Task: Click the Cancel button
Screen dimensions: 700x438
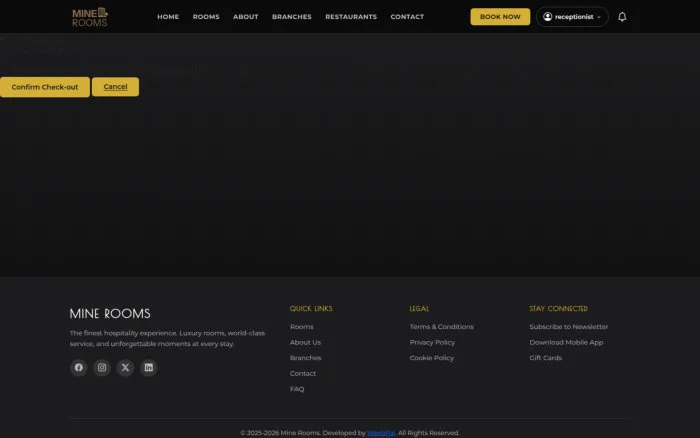Action: tap(115, 87)
